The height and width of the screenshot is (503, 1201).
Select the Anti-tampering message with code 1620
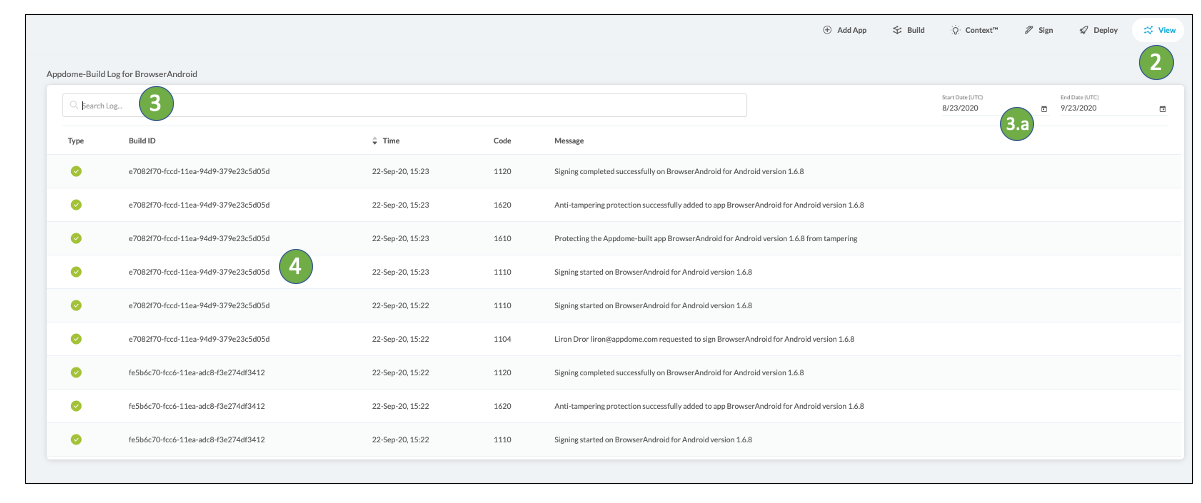click(x=708, y=205)
